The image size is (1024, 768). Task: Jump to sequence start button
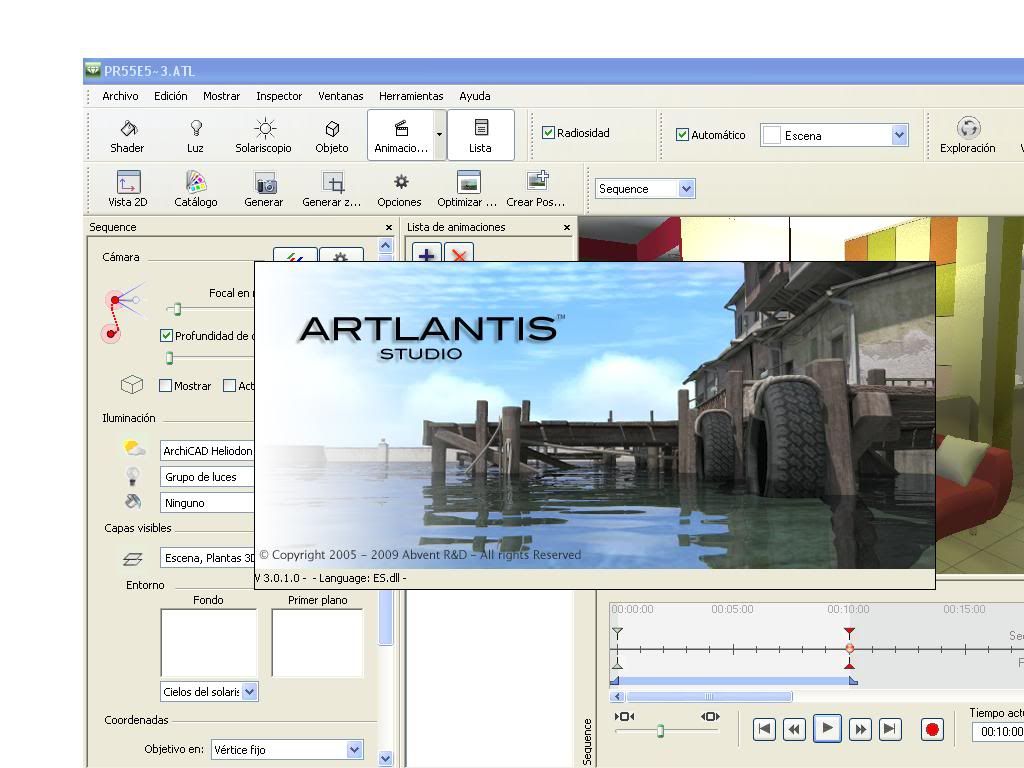click(764, 729)
